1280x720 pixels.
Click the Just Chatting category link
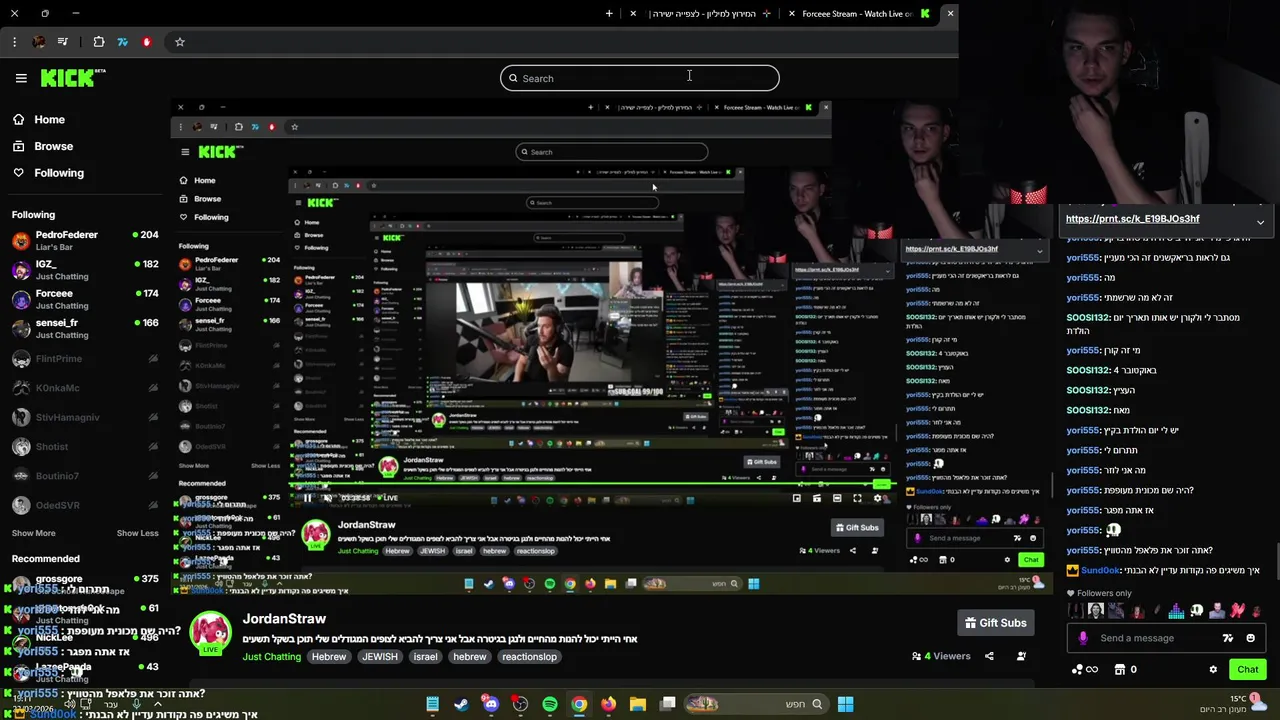[x=271, y=657]
